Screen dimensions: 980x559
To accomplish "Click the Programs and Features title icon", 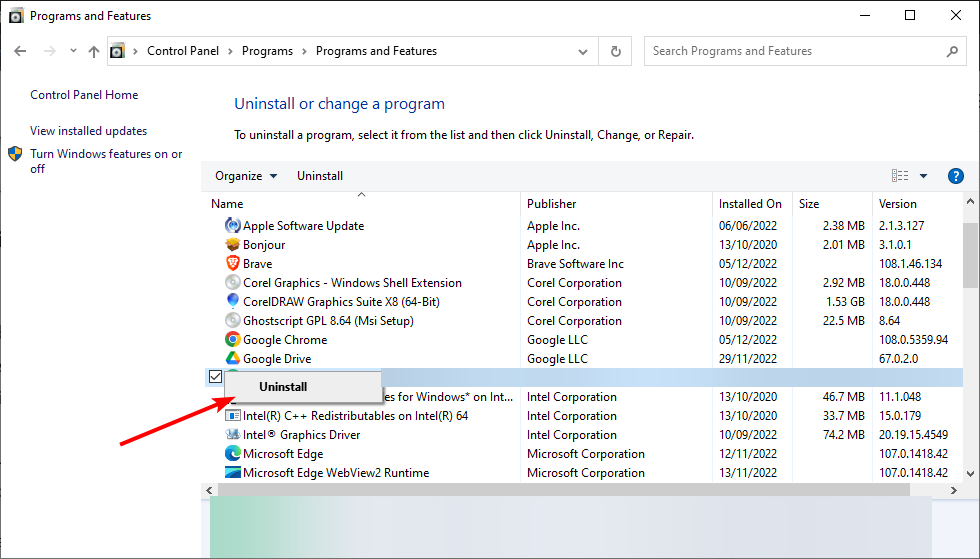I will [16, 16].
